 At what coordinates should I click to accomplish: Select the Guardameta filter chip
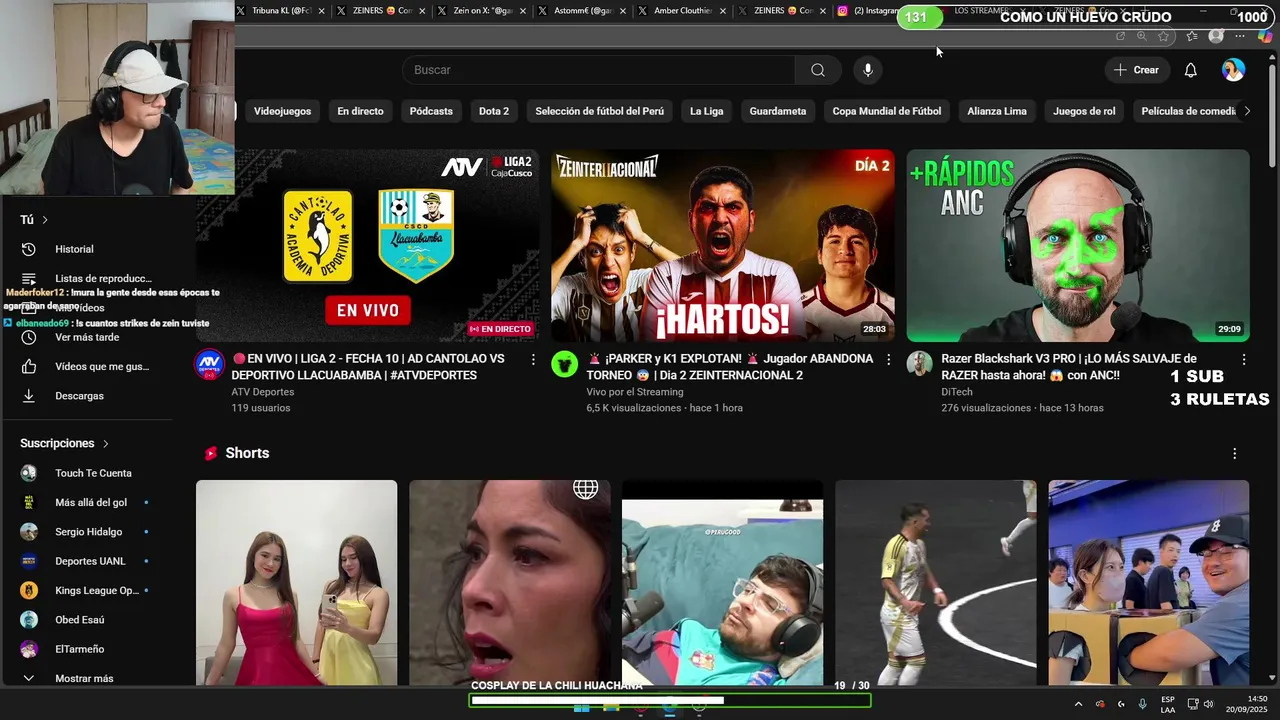pos(777,111)
